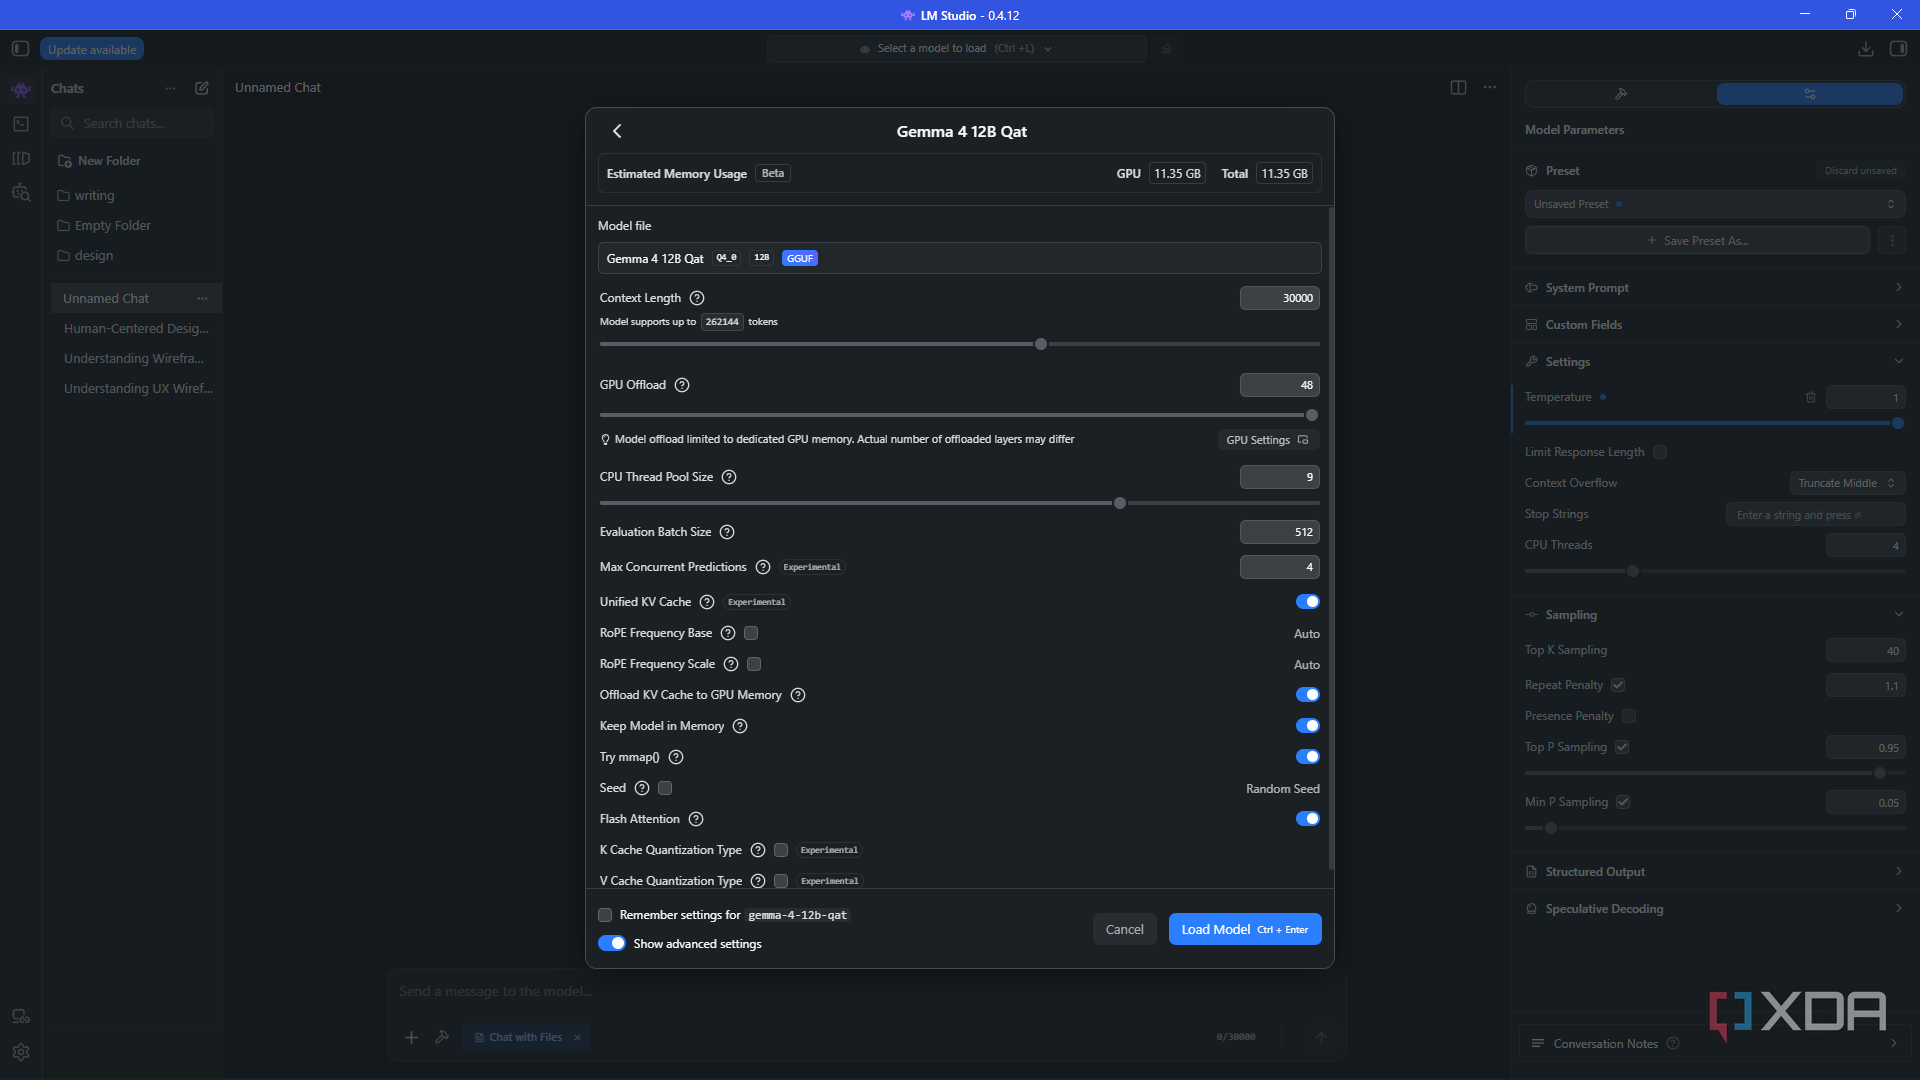Click the Load Model button
This screenshot has height=1080, width=1920.
click(x=1245, y=929)
